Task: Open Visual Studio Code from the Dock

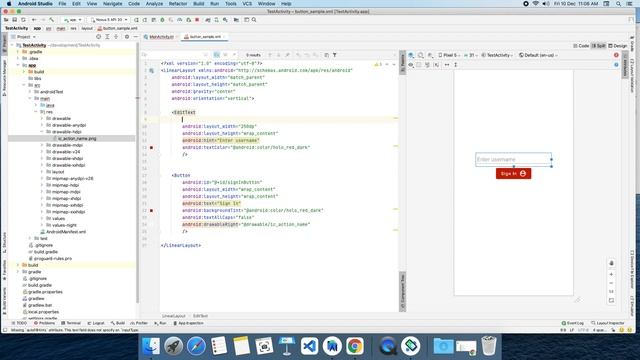Action: coord(309,346)
